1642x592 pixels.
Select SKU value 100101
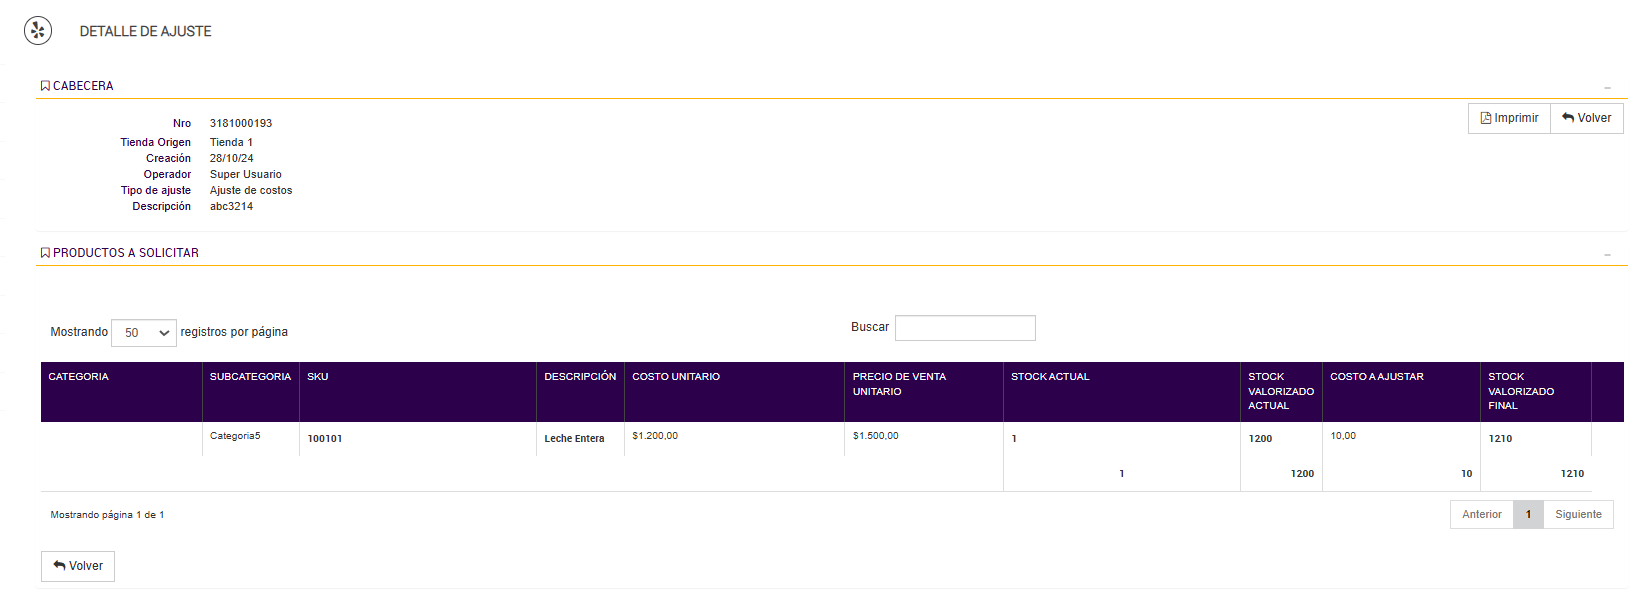coord(325,439)
